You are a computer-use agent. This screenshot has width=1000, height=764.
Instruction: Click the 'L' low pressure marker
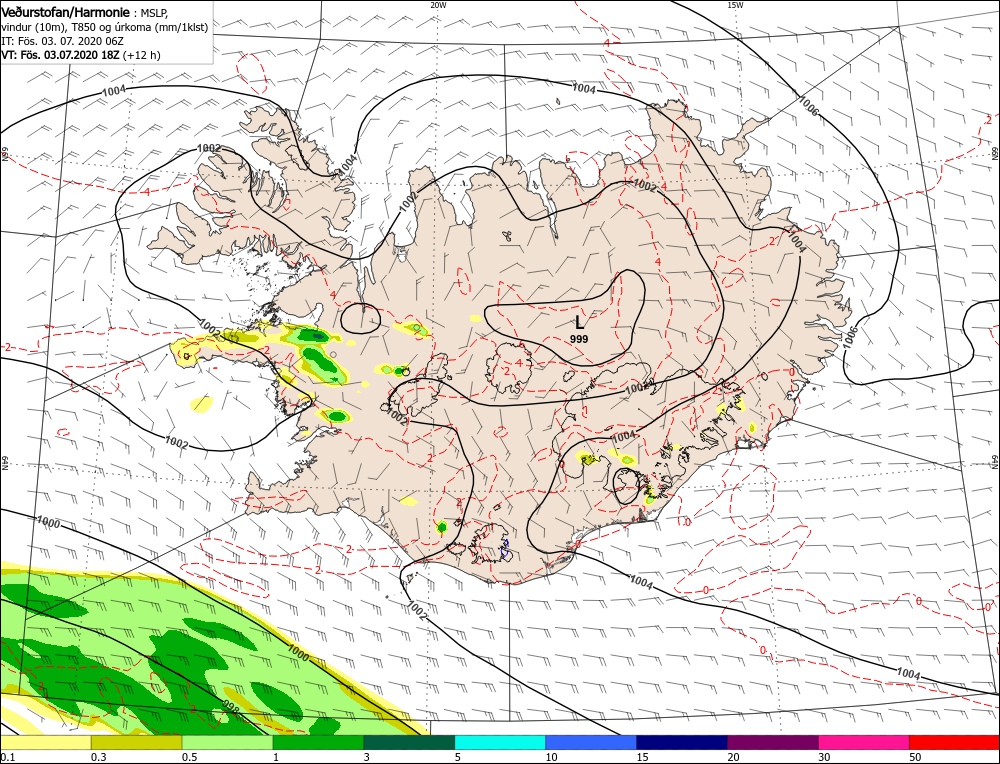pyautogui.click(x=579, y=323)
